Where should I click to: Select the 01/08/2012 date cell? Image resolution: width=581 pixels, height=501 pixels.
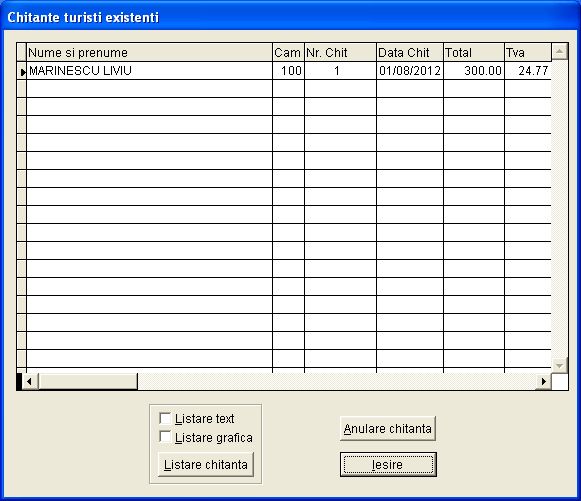(x=410, y=70)
